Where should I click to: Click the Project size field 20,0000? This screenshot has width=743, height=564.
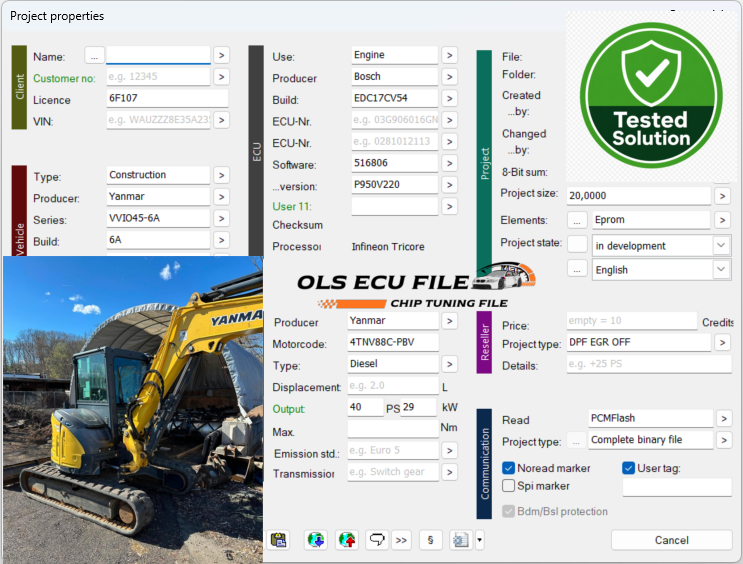click(639, 196)
